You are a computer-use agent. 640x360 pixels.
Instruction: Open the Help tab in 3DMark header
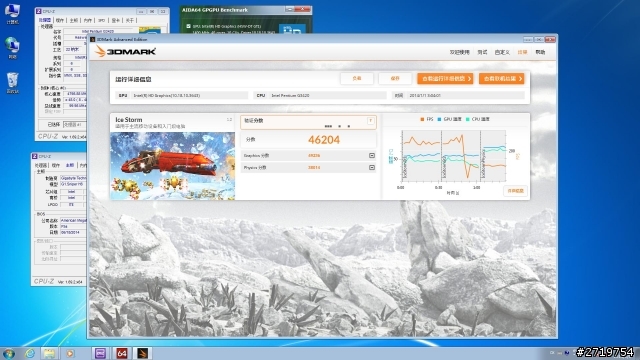(540, 52)
